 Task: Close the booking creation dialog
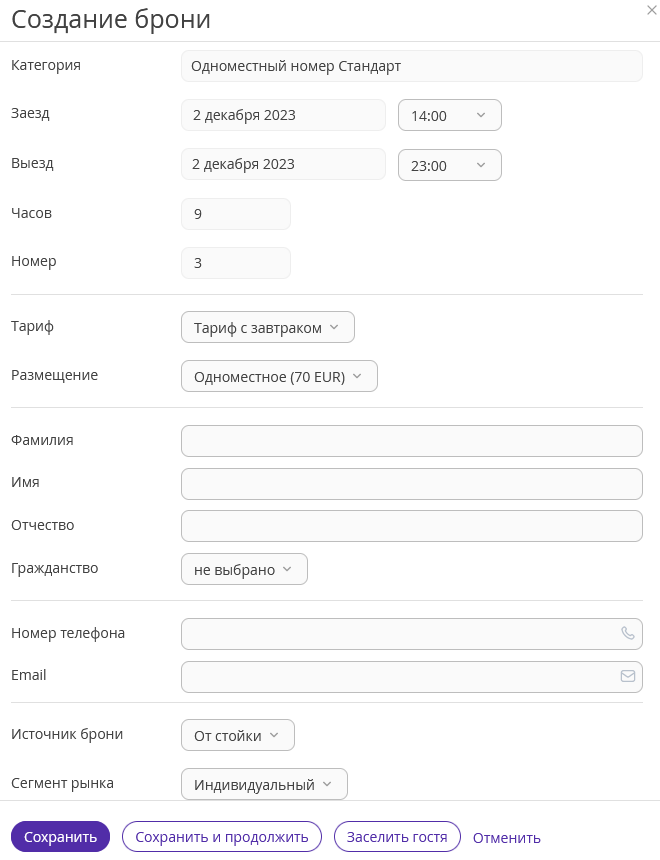[x=652, y=10]
